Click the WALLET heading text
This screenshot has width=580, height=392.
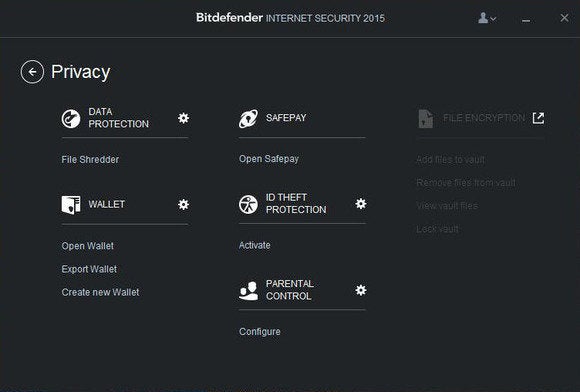point(107,204)
